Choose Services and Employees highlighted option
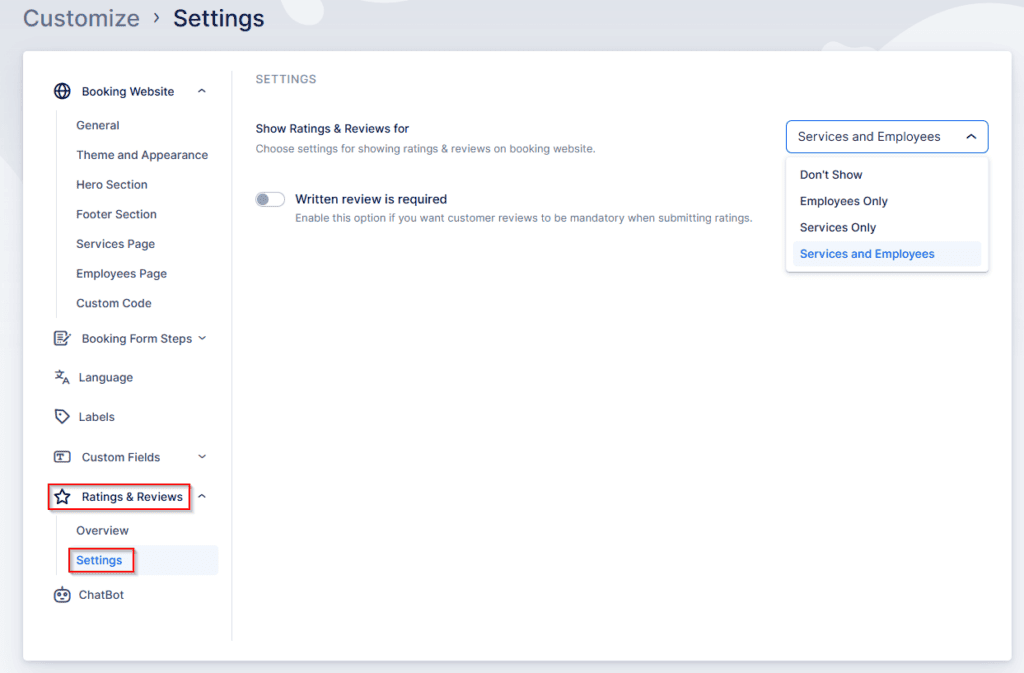1024x673 pixels. [x=887, y=254]
